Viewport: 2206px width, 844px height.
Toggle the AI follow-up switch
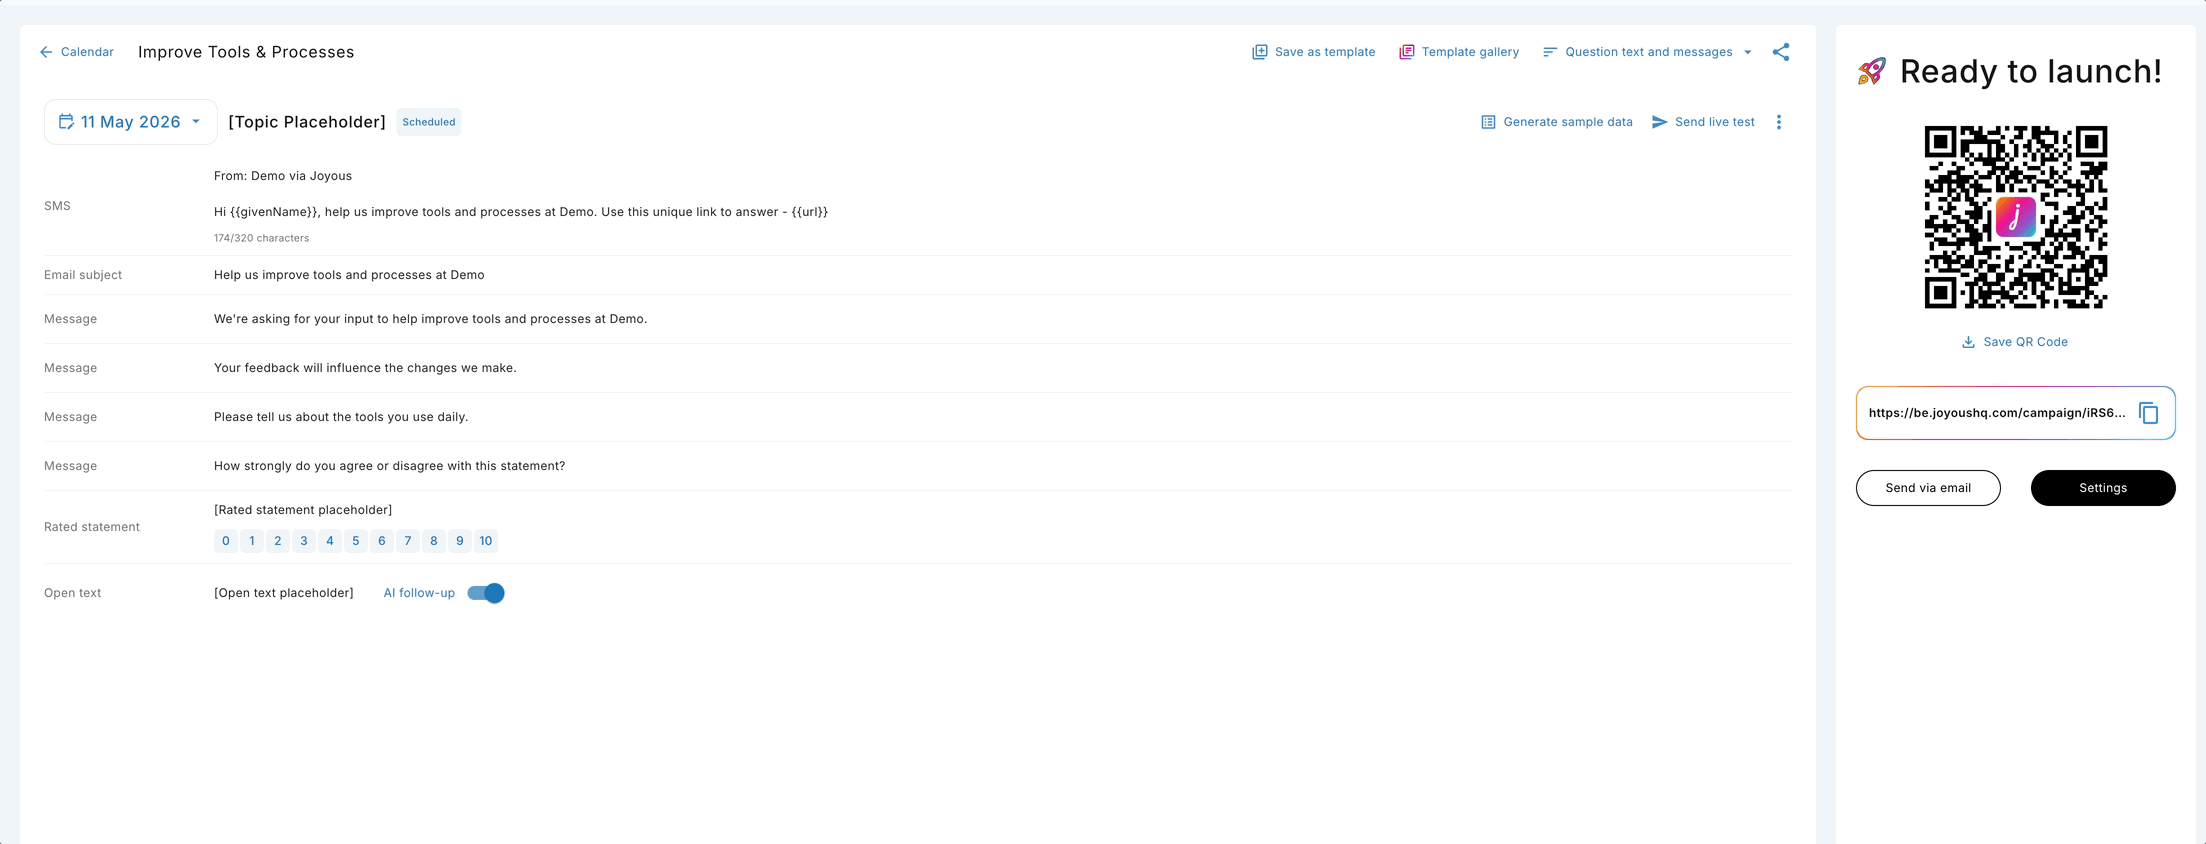[486, 593]
